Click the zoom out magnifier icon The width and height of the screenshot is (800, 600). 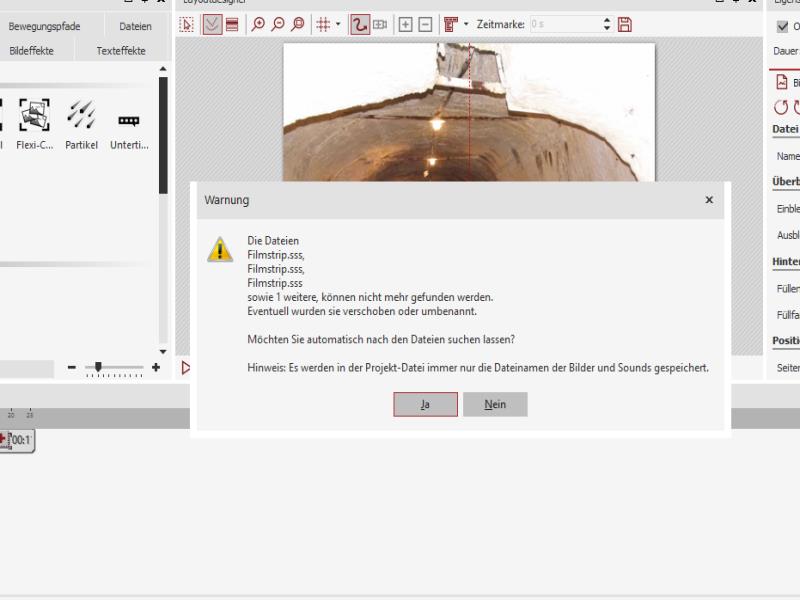[x=278, y=24]
